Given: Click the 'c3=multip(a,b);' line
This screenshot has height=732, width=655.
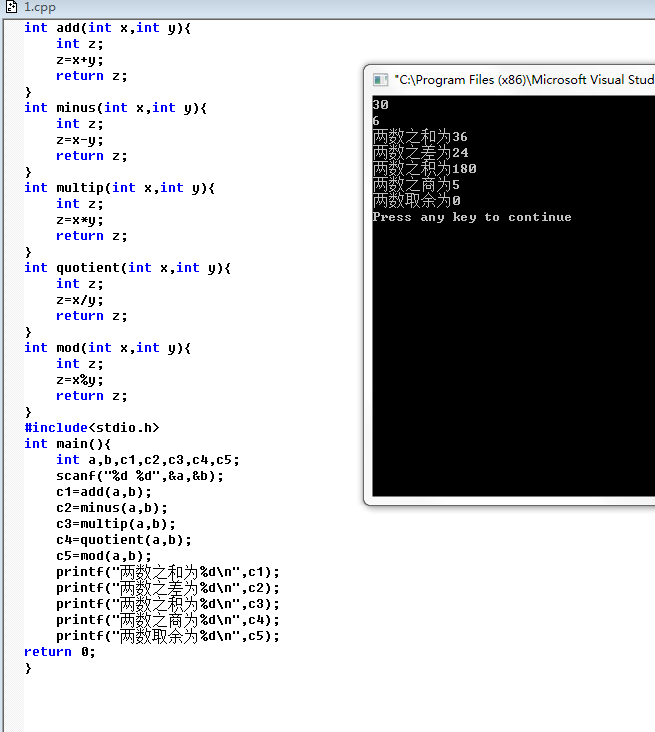Looking at the screenshot, I should 116,524.
